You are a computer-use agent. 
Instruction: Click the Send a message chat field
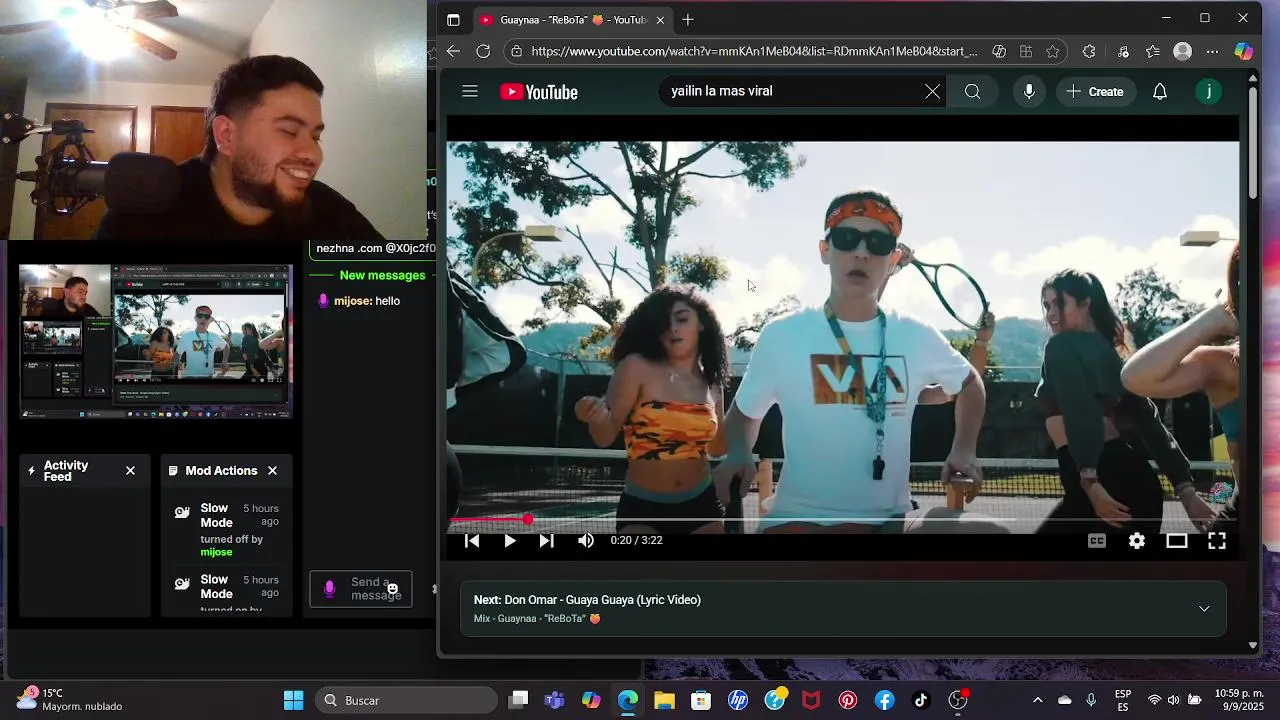(361, 588)
